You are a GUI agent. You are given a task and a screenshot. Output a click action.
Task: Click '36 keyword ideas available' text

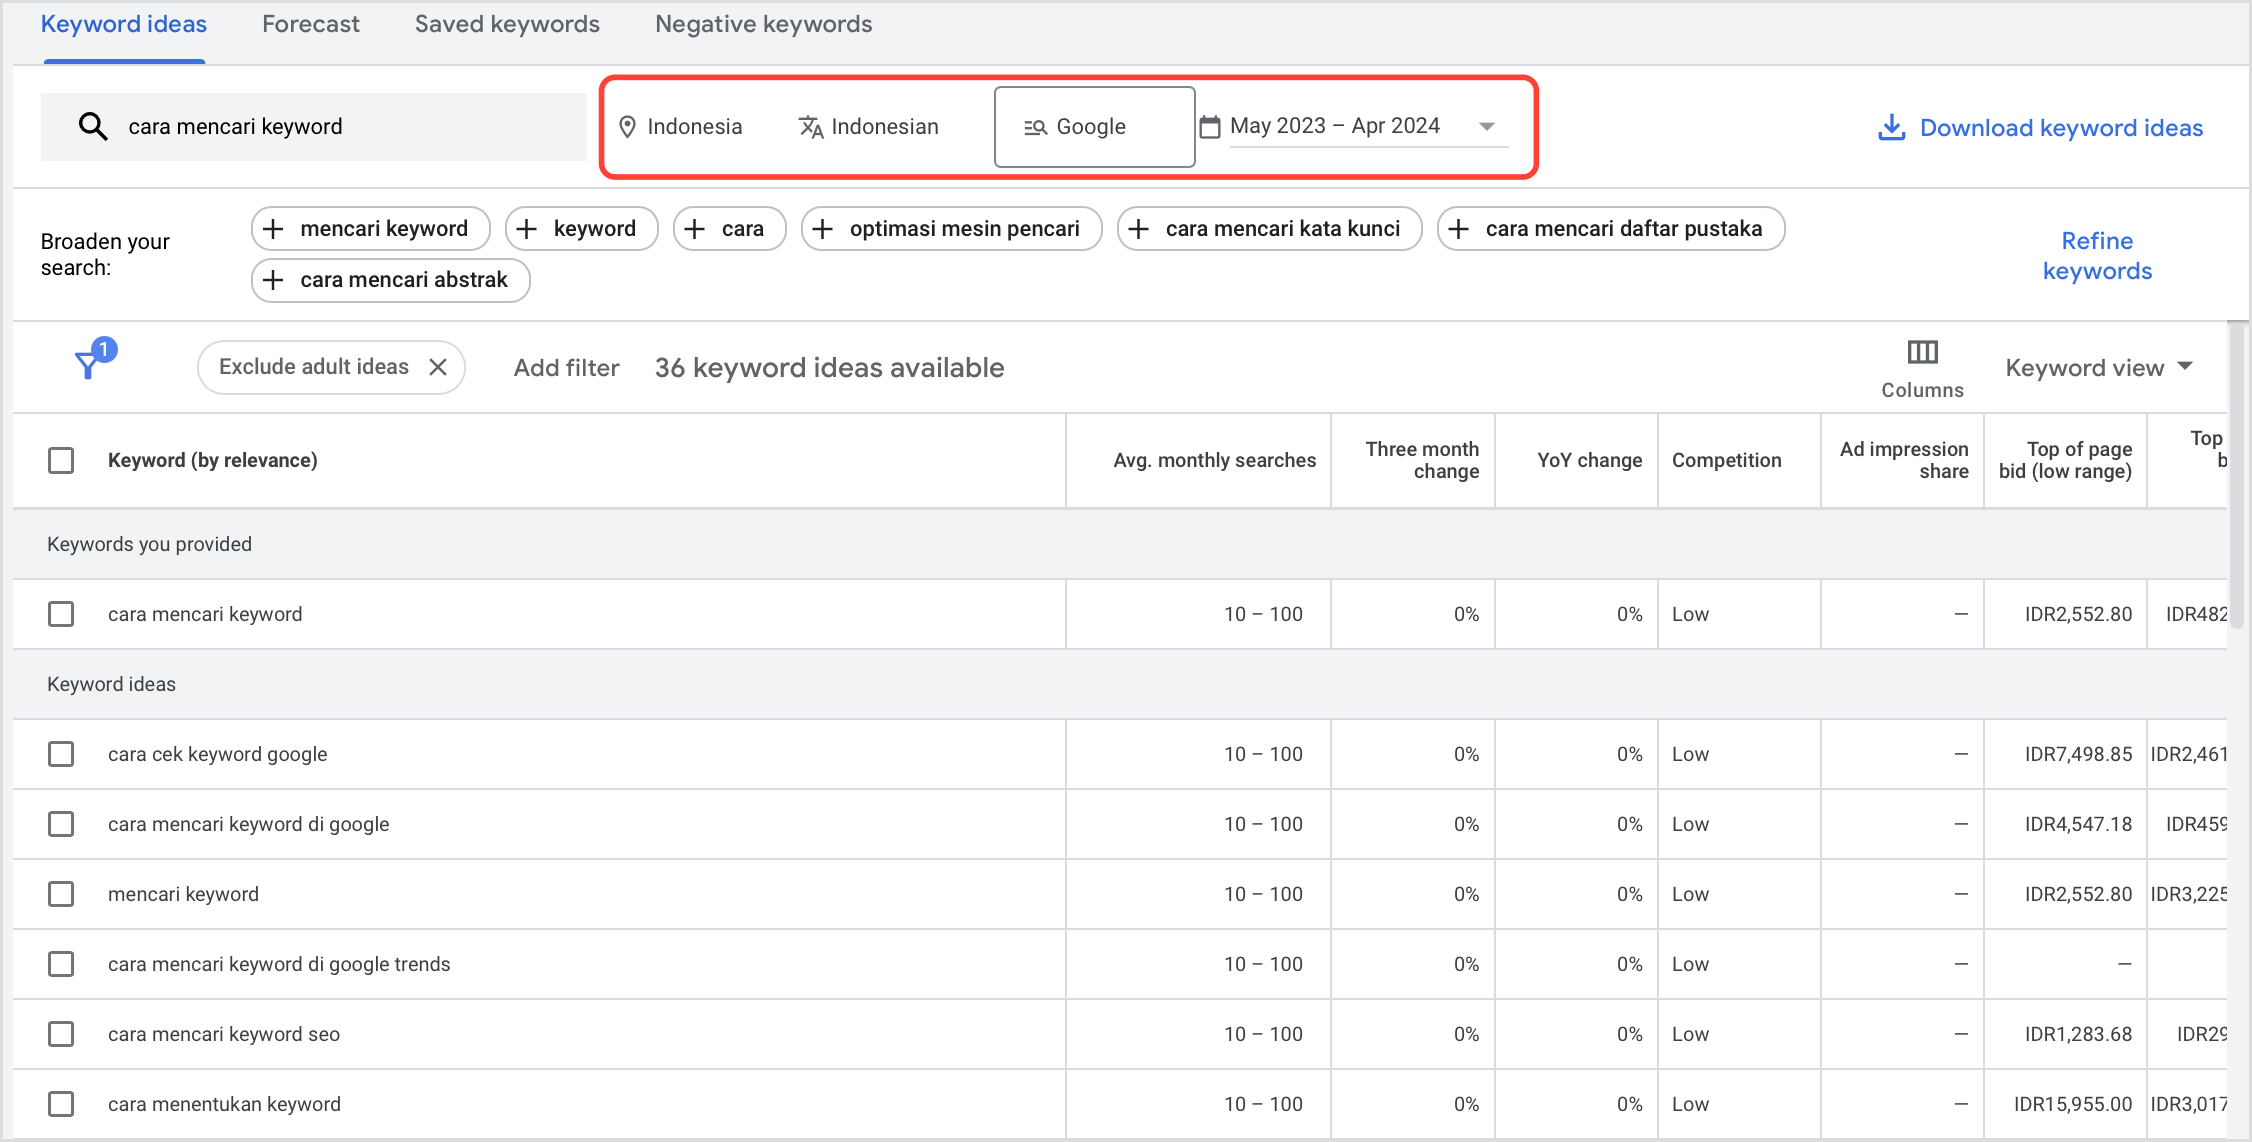830,368
